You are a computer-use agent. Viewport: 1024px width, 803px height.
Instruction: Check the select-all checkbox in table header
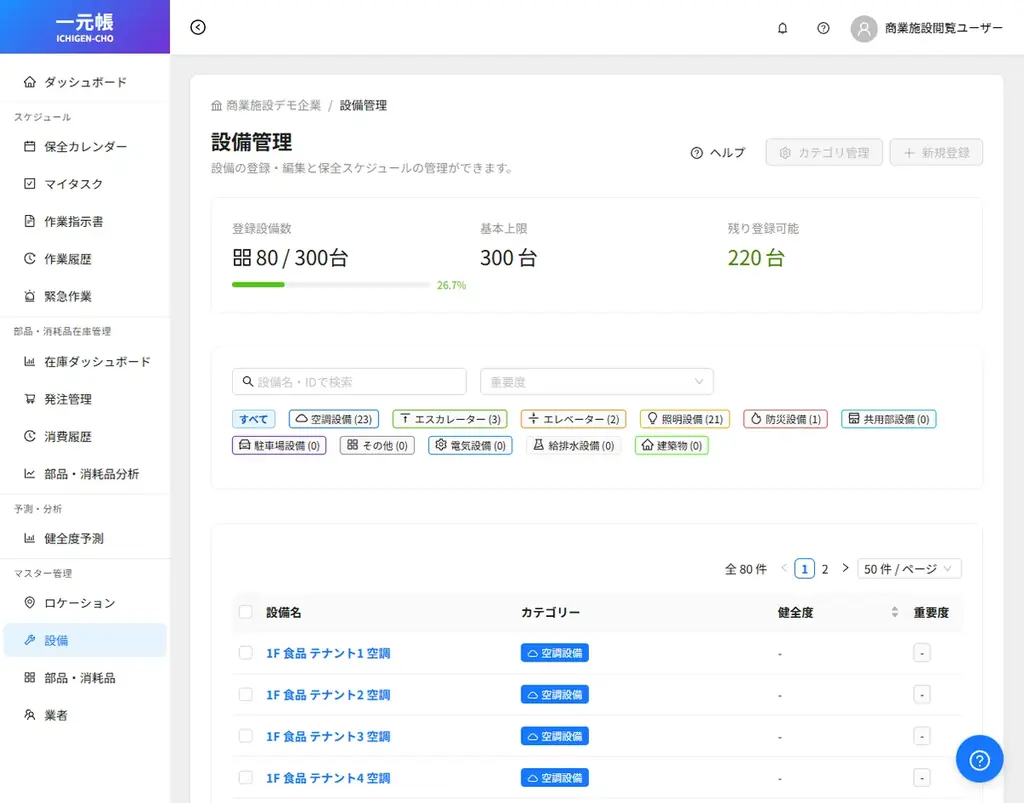pos(246,612)
